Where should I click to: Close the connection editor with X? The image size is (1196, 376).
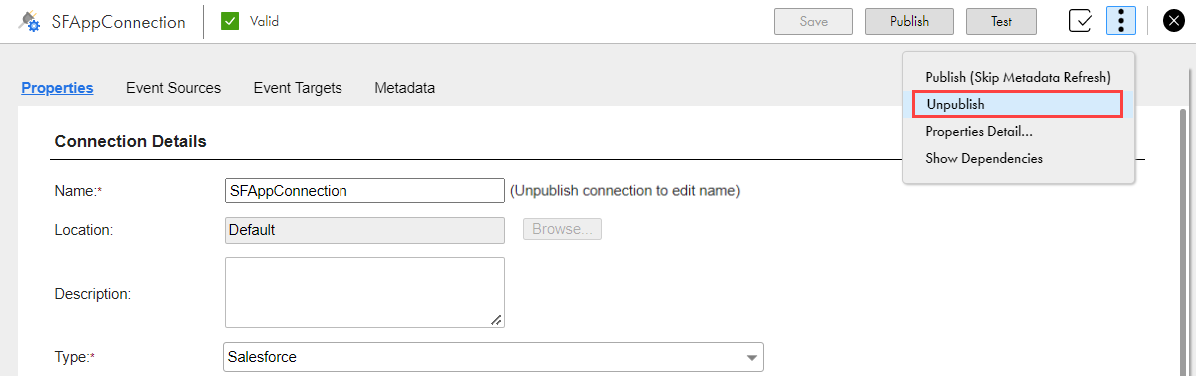click(1172, 21)
